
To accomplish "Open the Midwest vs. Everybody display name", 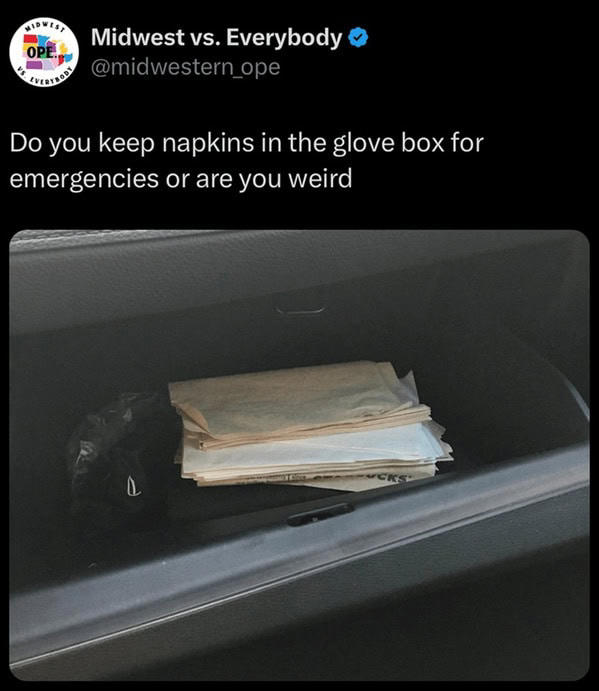I will tap(216, 37).
